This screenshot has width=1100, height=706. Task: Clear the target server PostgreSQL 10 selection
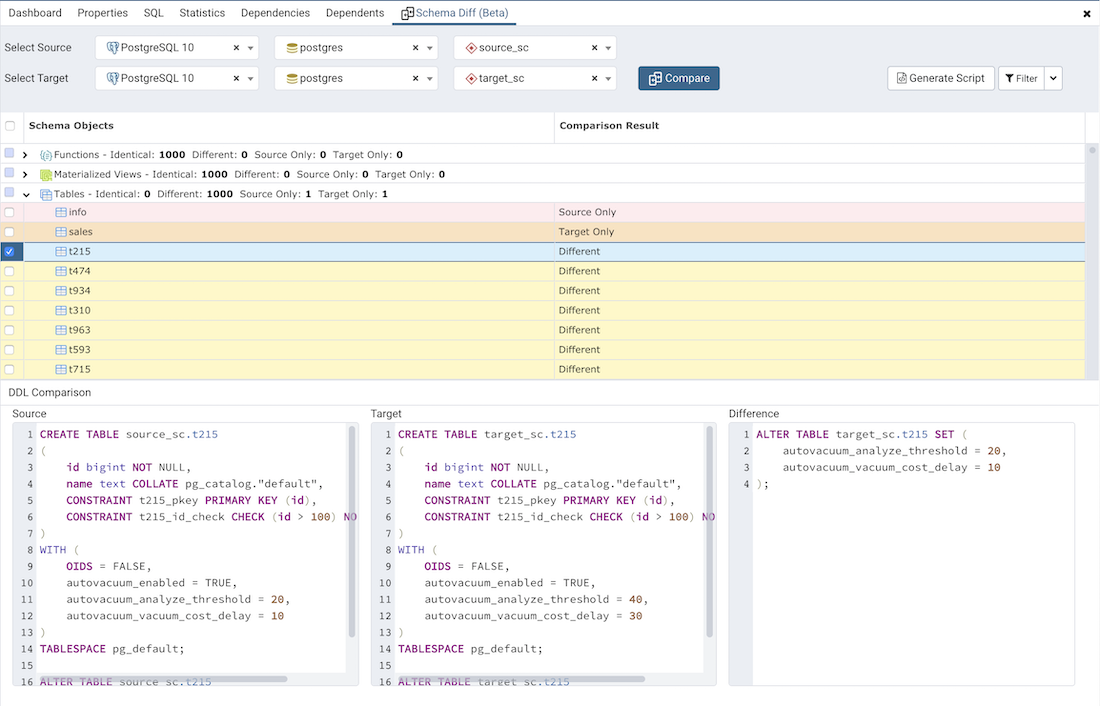(236, 78)
